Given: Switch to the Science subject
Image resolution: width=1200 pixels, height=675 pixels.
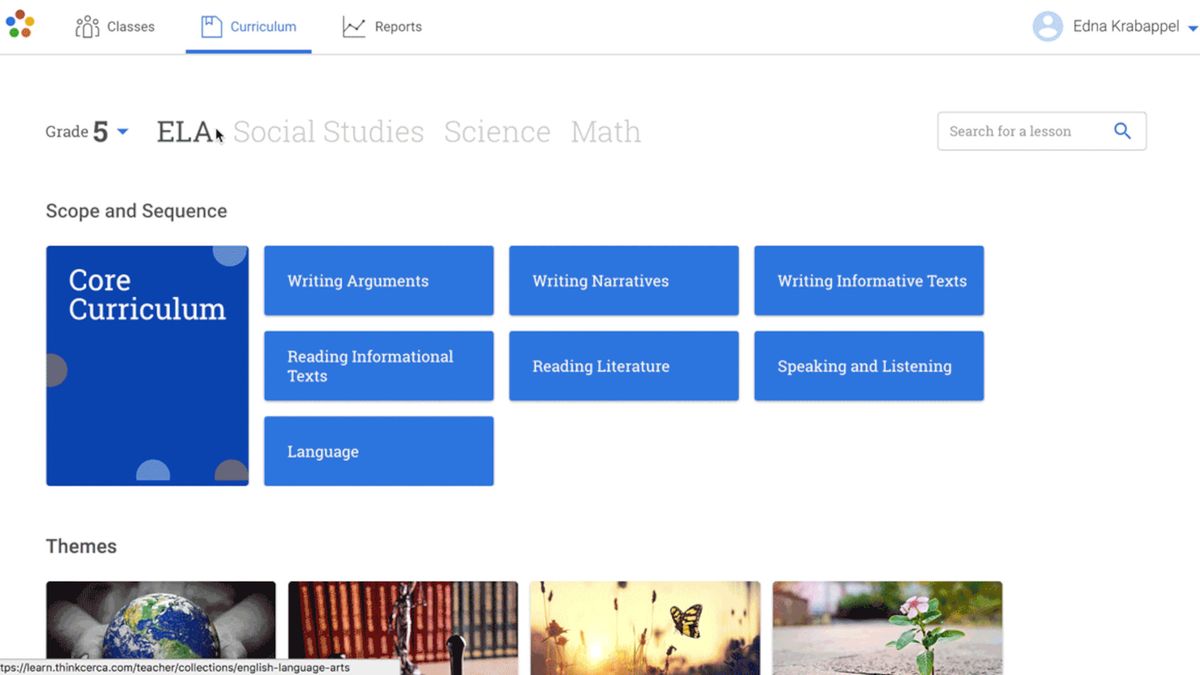Looking at the screenshot, I should pos(497,131).
